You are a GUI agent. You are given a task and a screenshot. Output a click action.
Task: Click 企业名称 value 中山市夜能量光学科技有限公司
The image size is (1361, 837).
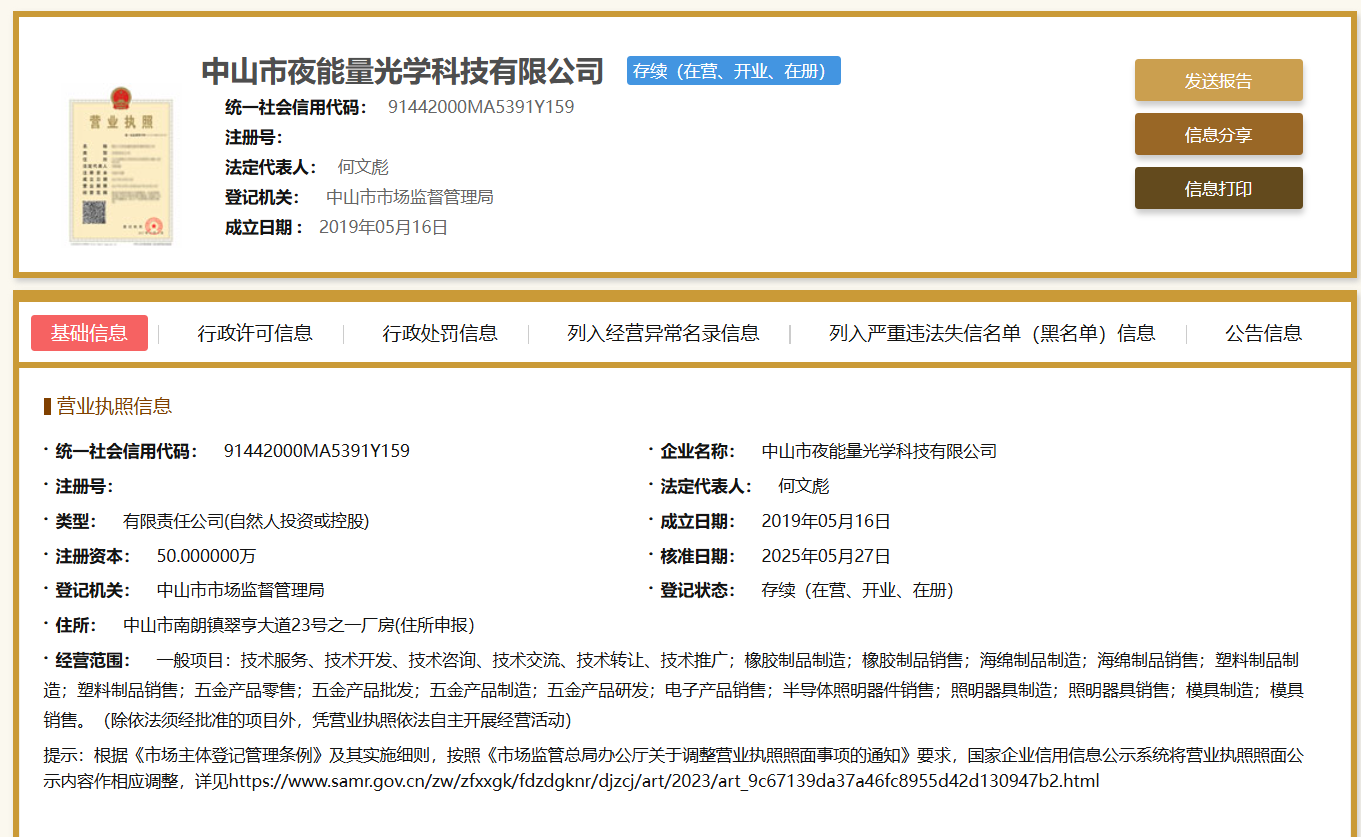click(x=879, y=451)
